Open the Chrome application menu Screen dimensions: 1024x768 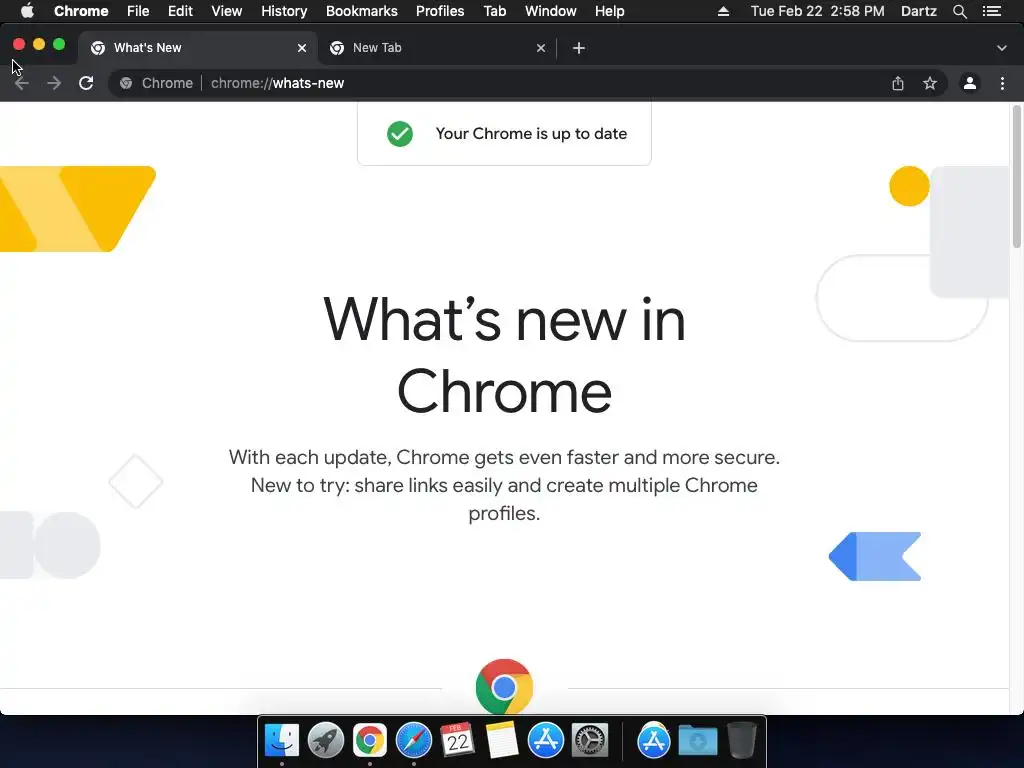(x=81, y=11)
